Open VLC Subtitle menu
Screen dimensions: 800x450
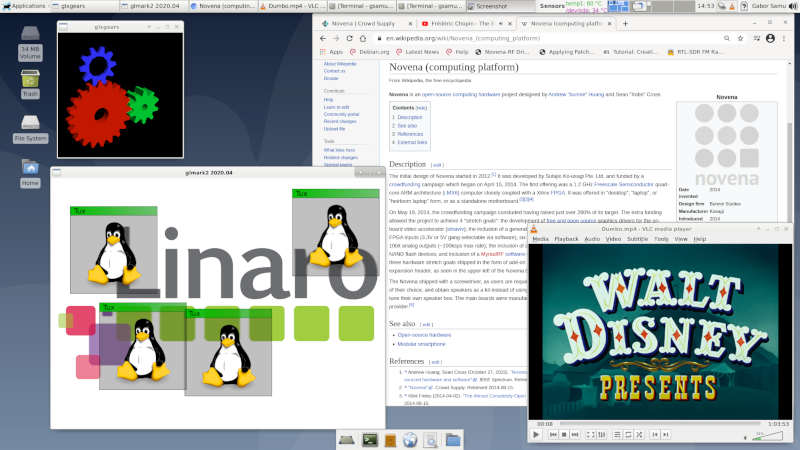[x=637, y=239]
